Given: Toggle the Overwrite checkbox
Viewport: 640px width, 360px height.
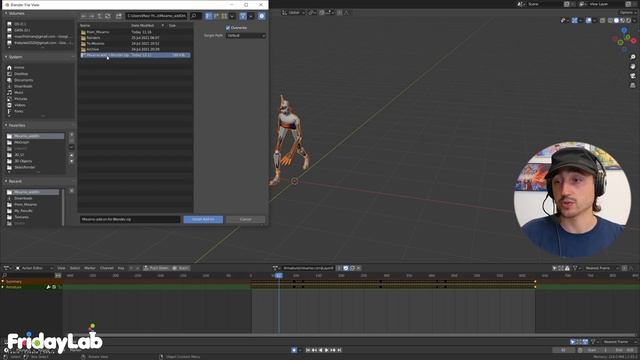Looking at the screenshot, I should coord(228,28).
